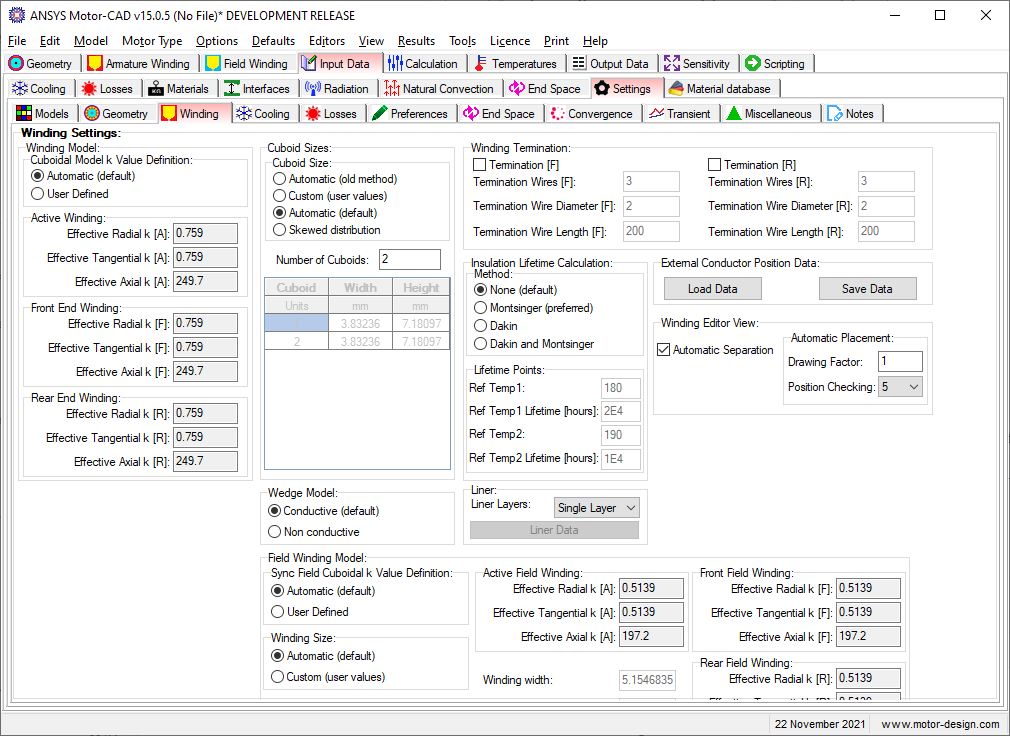1010x736 pixels.
Task: Enable the Termination [F] checkbox
Action: tap(480, 165)
